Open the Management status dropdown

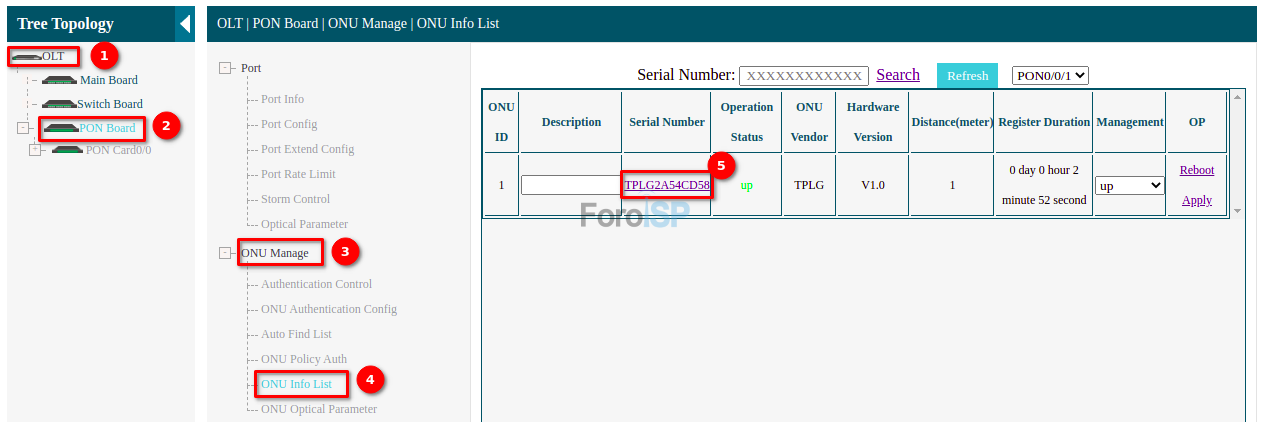(x=1130, y=185)
